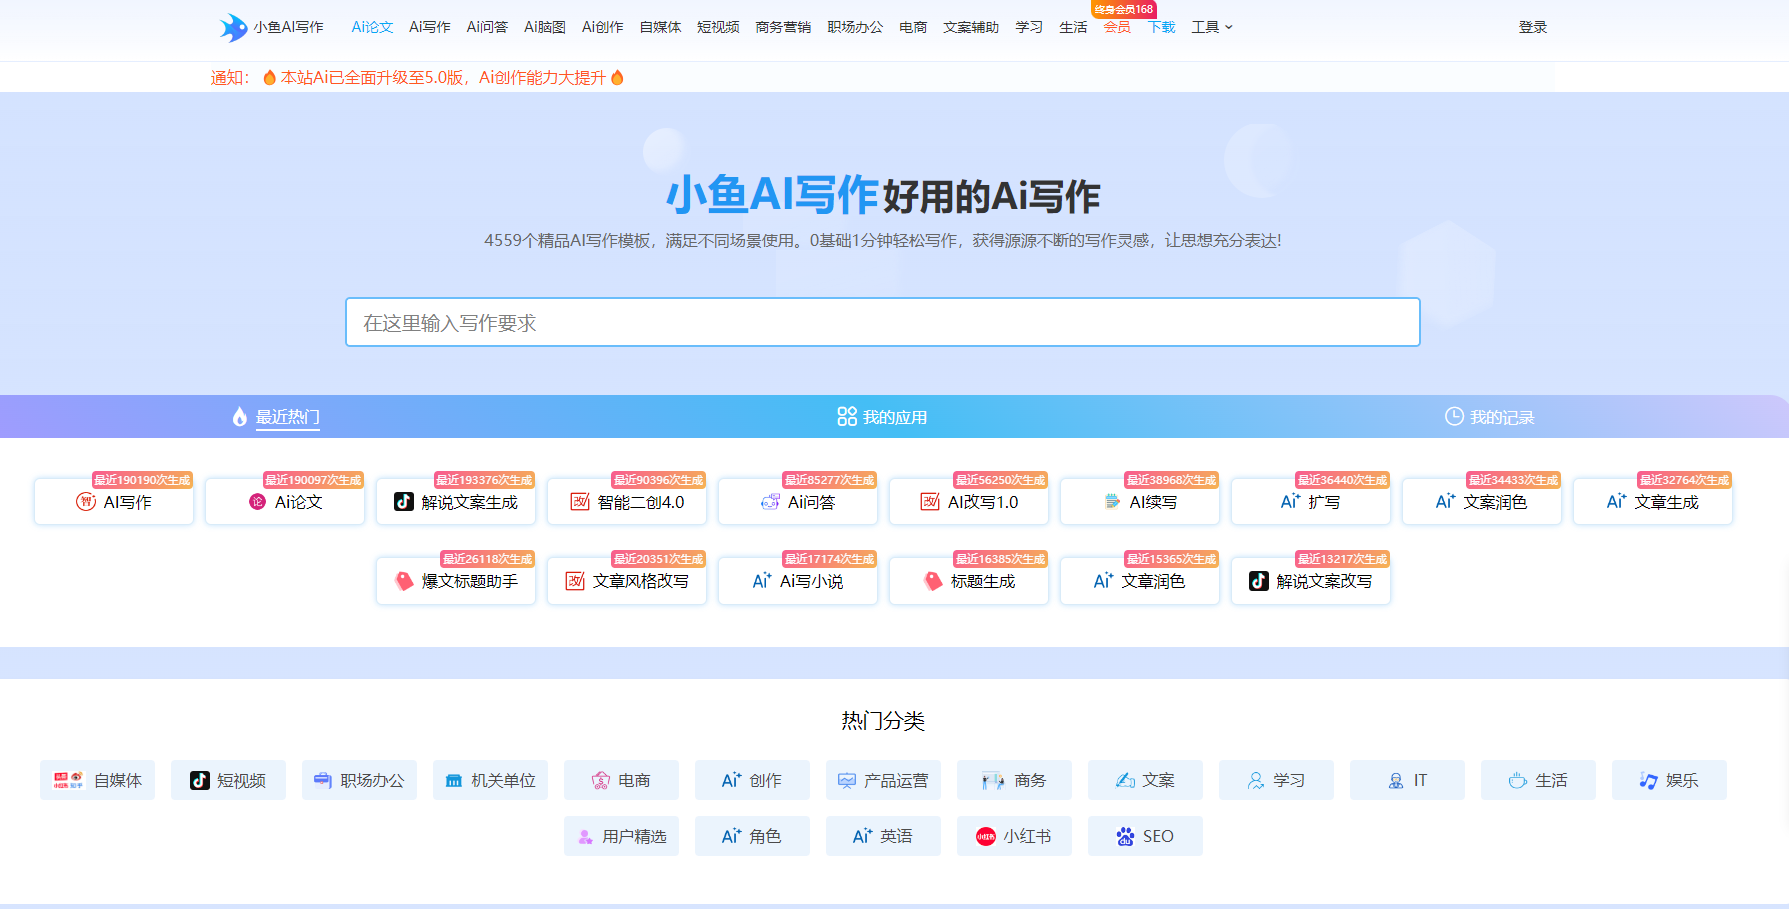Click the 娱乐 music note category
The width and height of the screenshot is (1789, 909).
(1649, 781)
